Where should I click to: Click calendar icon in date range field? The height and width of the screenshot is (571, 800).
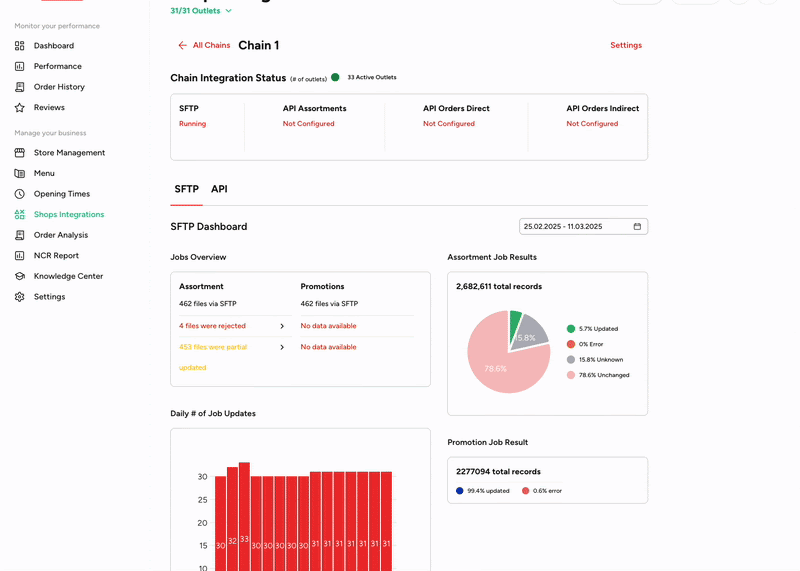pos(637,227)
